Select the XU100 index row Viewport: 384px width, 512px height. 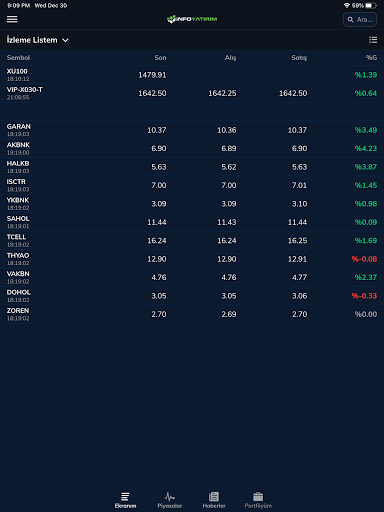pos(192,75)
